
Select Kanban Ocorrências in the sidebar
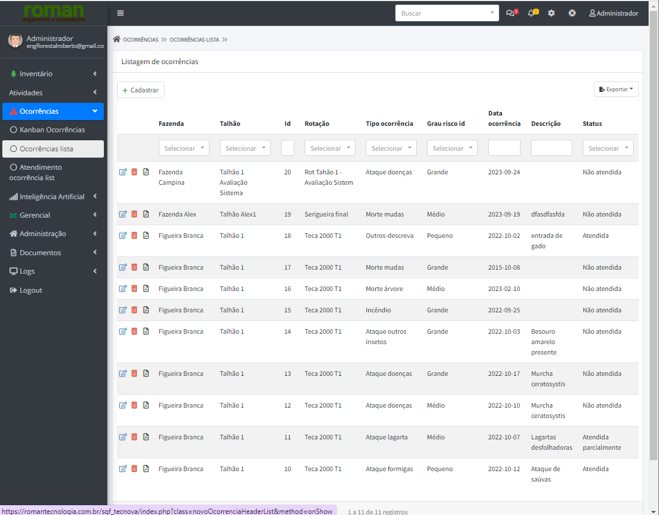pyautogui.click(x=52, y=130)
